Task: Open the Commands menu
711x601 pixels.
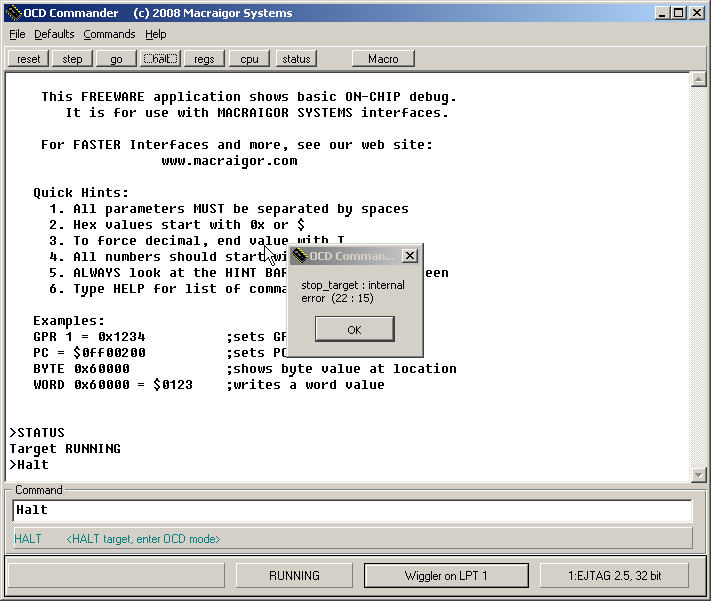Action: 109,34
